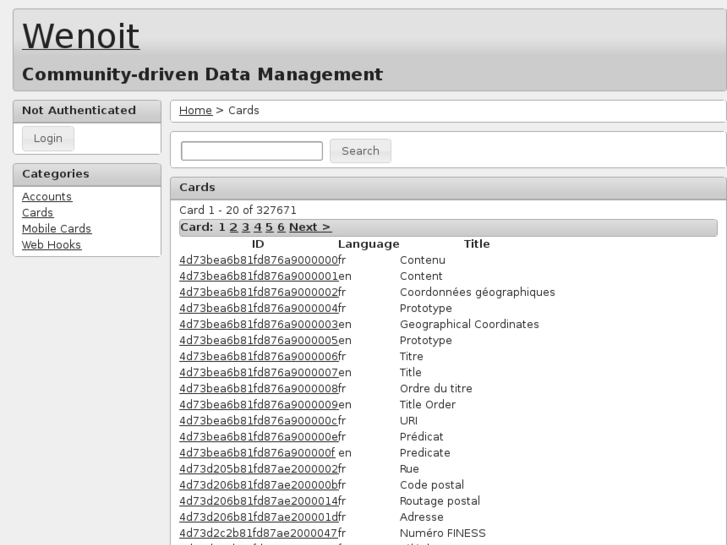Viewport: 727px width, 545px height.
Task: Open the Web Hooks category
Action: [51, 245]
